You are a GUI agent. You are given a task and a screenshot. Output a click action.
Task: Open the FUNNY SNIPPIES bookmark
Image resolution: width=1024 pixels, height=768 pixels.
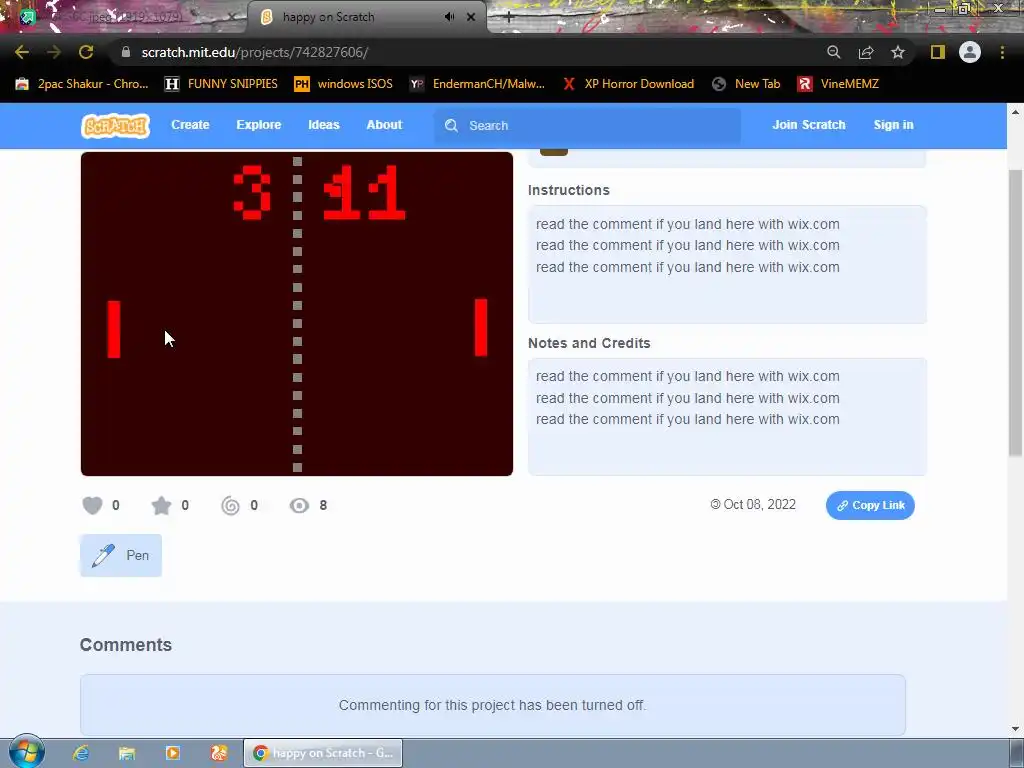point(221,84)
